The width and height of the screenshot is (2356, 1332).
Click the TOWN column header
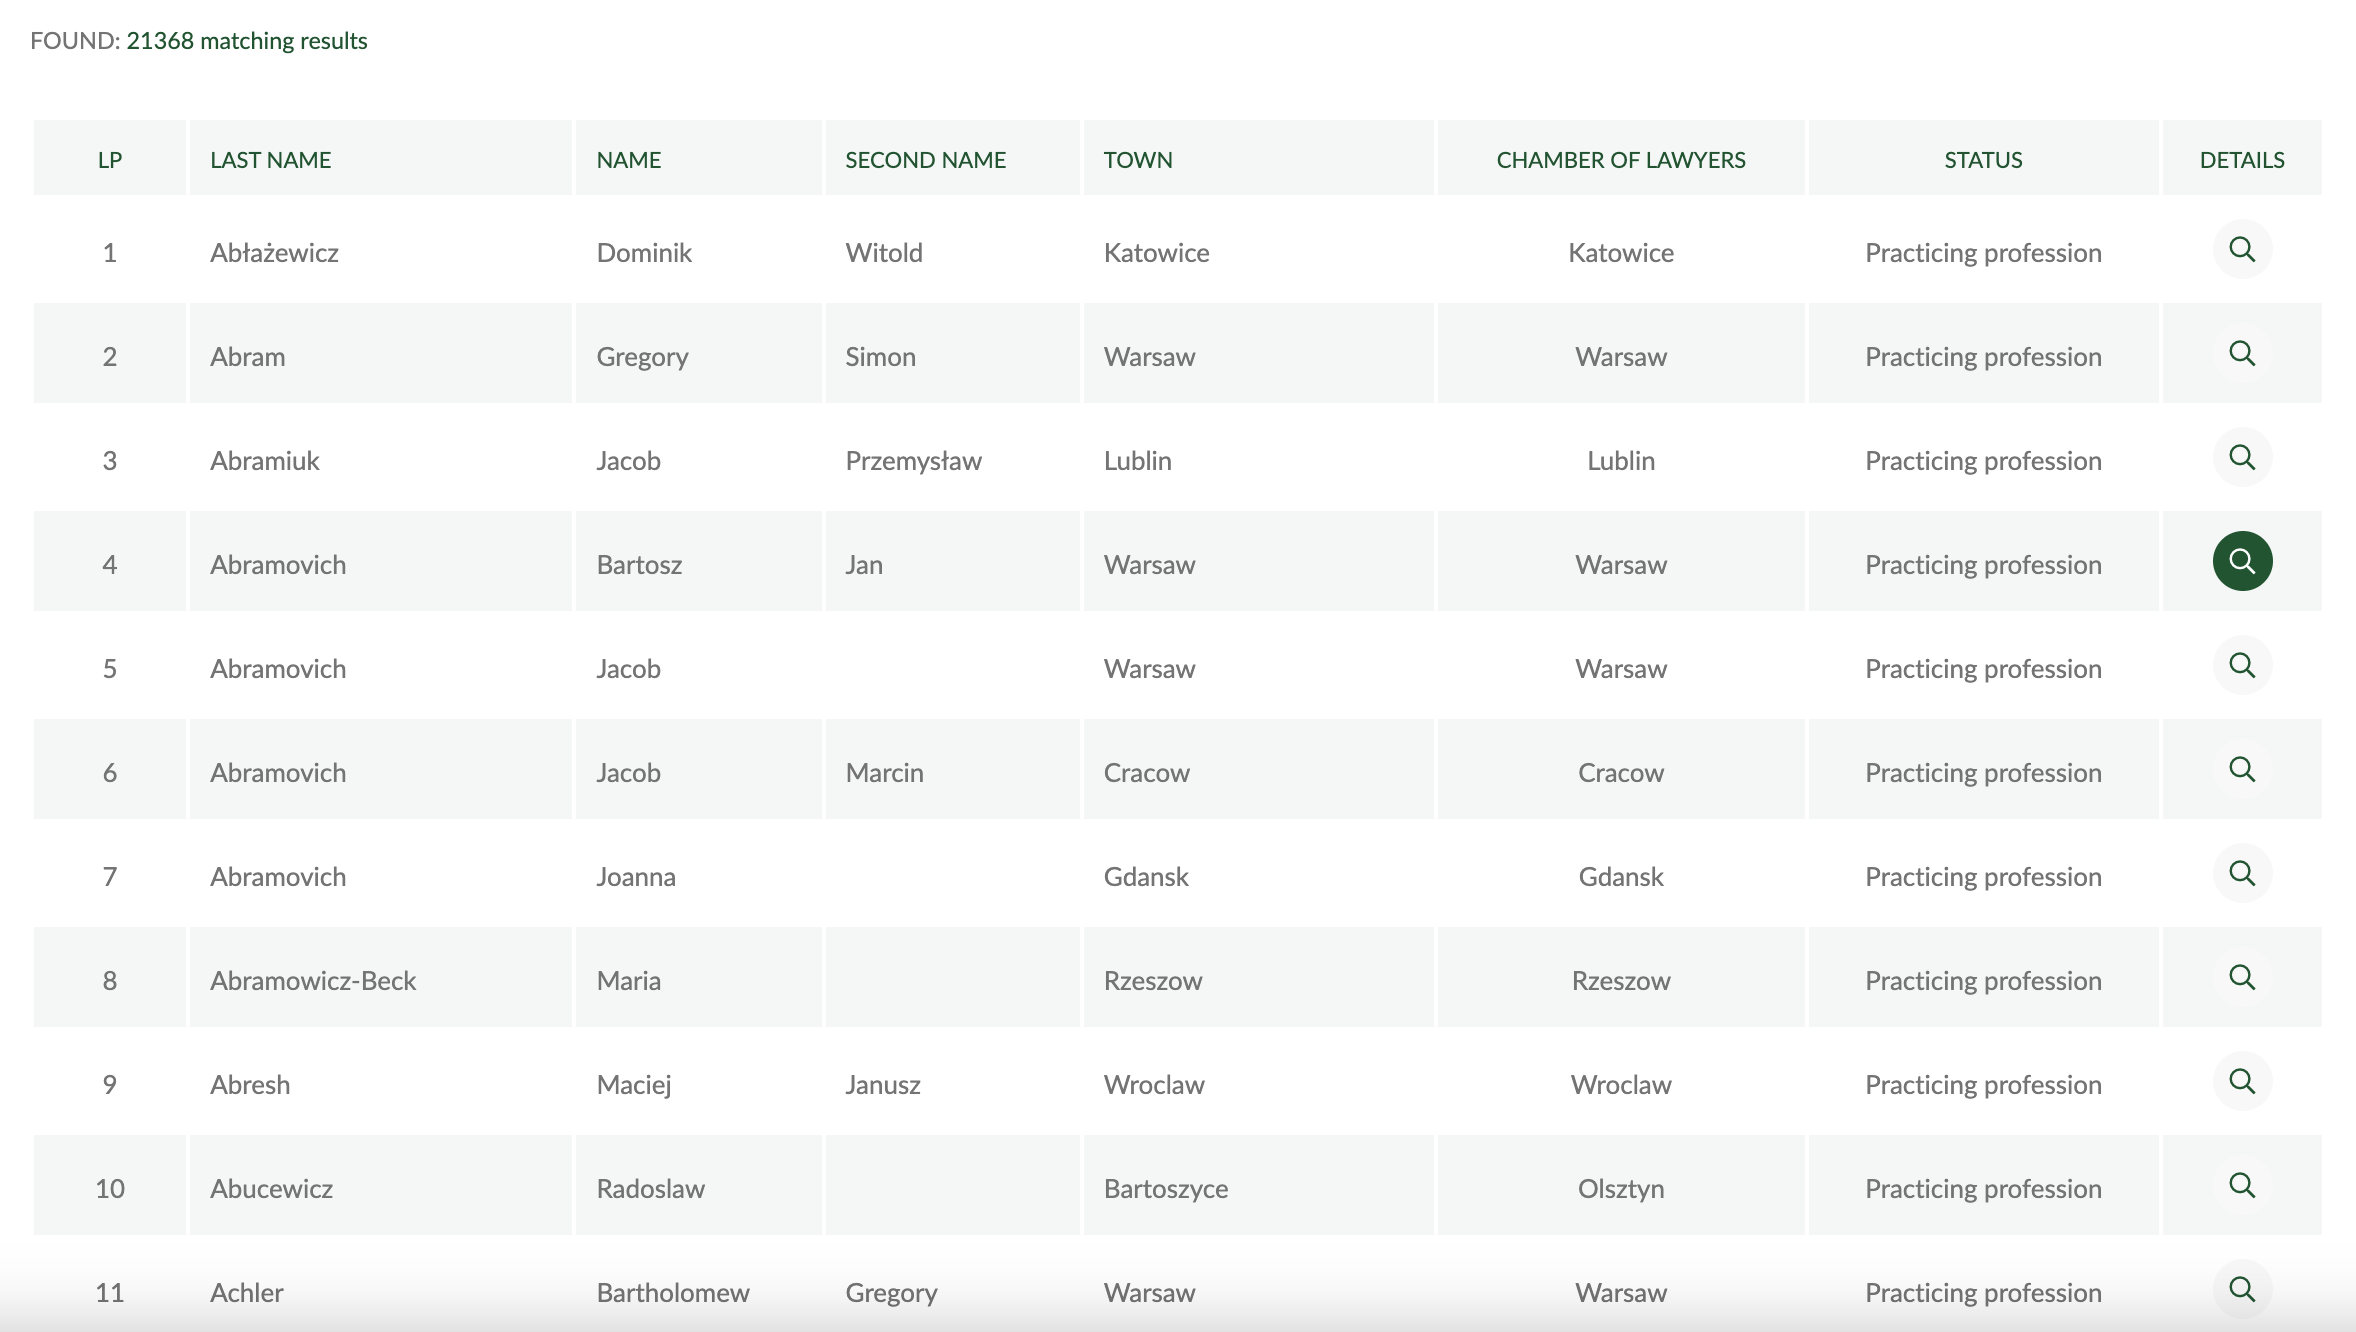(1138, 160)
